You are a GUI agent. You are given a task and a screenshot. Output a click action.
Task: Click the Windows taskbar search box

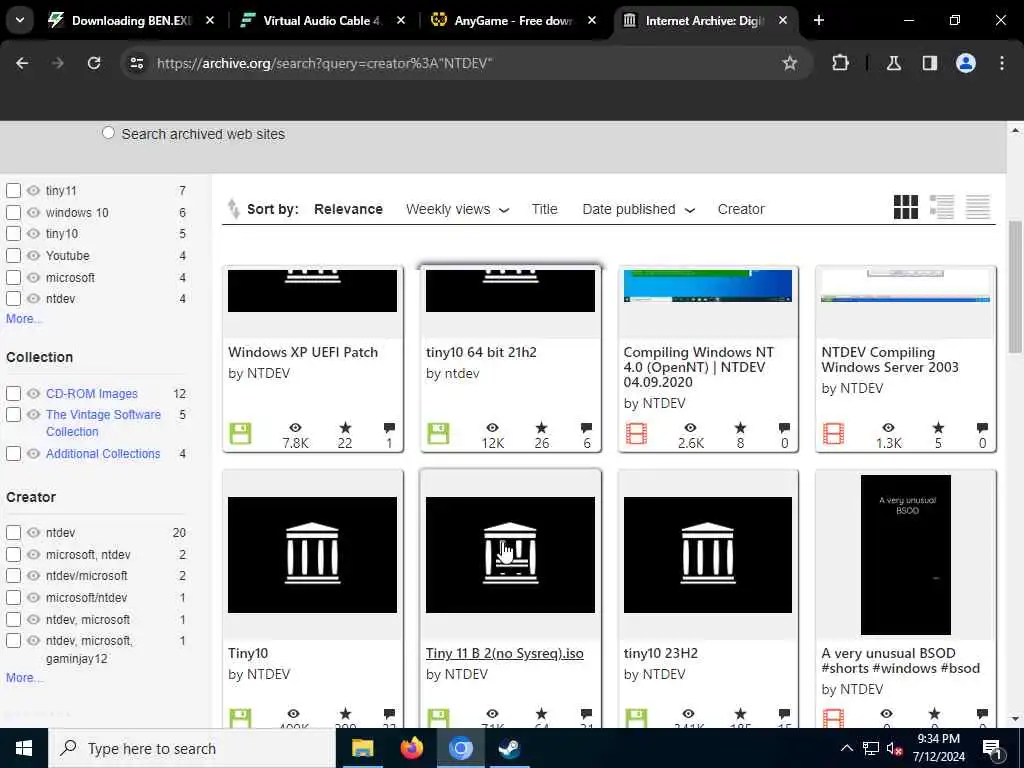pyautogui.click(x=192, y=748)
